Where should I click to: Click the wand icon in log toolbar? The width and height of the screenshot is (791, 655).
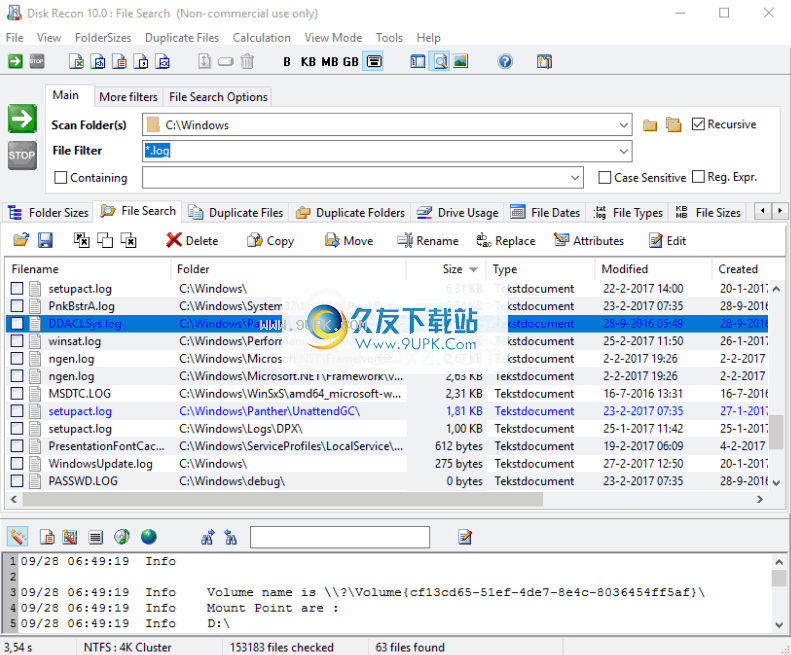pos(18,537)
